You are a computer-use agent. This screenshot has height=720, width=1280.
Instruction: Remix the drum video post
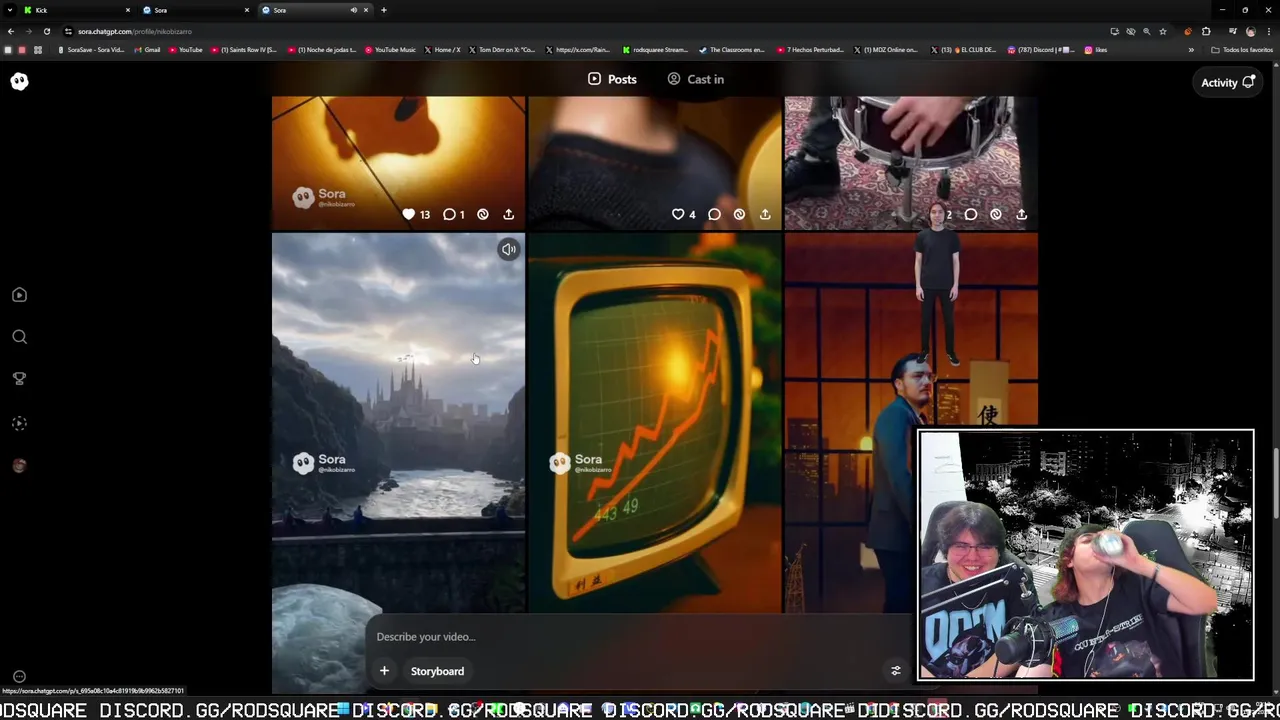tap(996, 214)
